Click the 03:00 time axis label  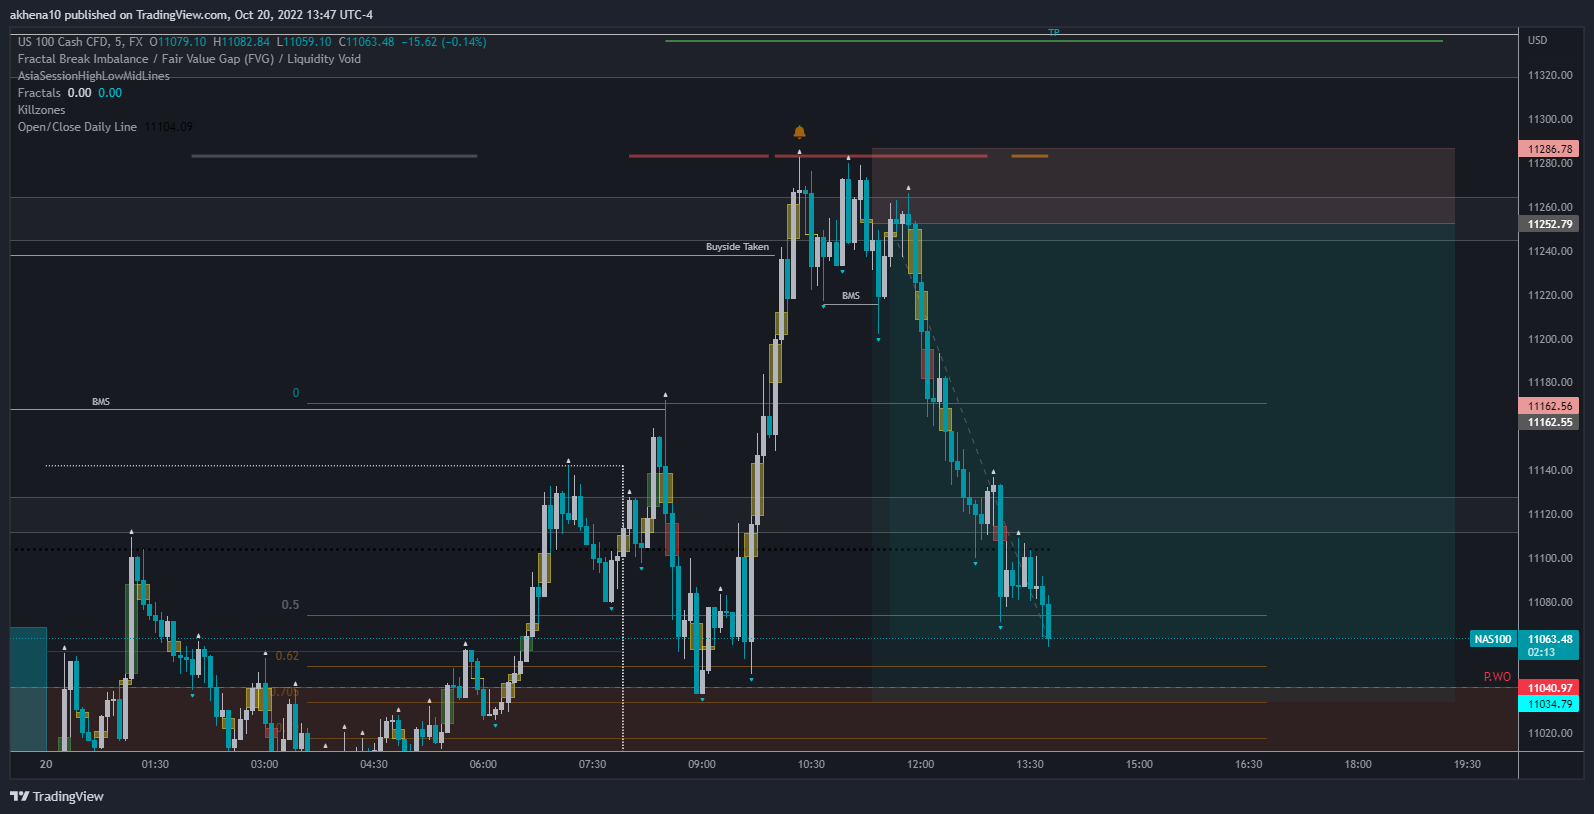click(x=264, y=764)
